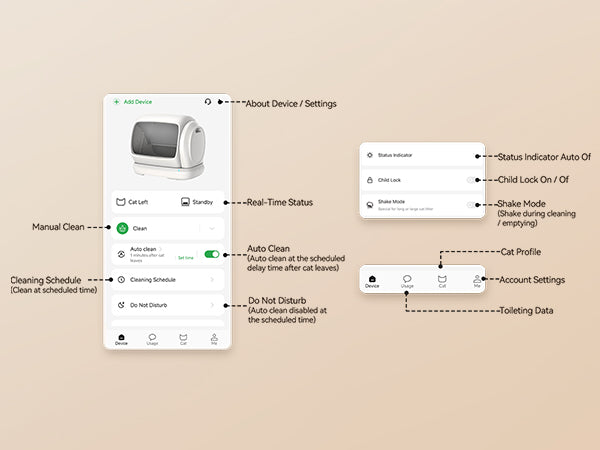Click the clock icon beside Cleaning Schedule
The width and height of the screenshot is (600, 450).
coord(121,280)
